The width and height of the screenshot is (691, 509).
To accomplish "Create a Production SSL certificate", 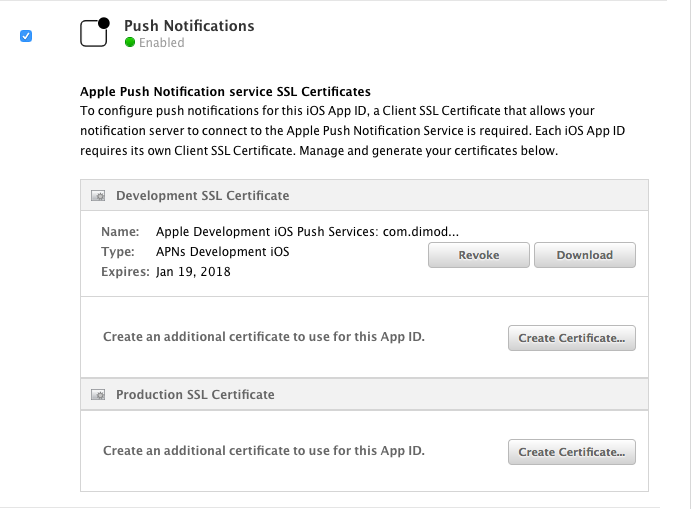I will pyautogui.click(x=572, y=452).
